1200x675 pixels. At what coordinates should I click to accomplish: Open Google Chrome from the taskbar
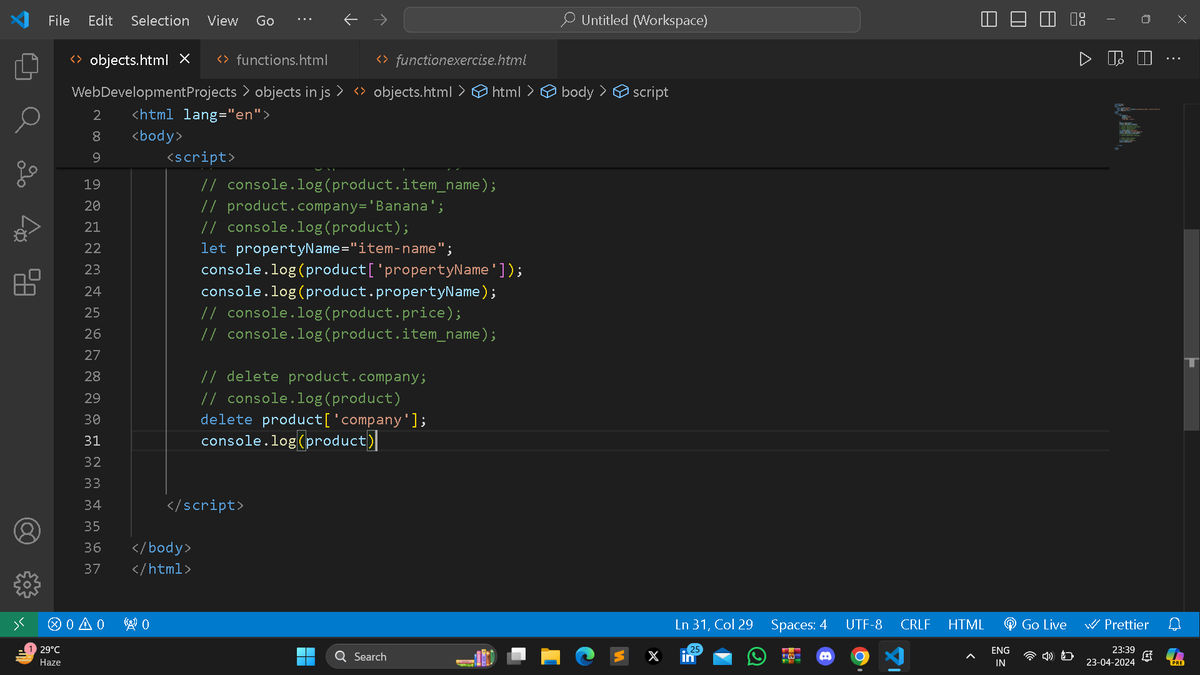click(x=860, y=656)
